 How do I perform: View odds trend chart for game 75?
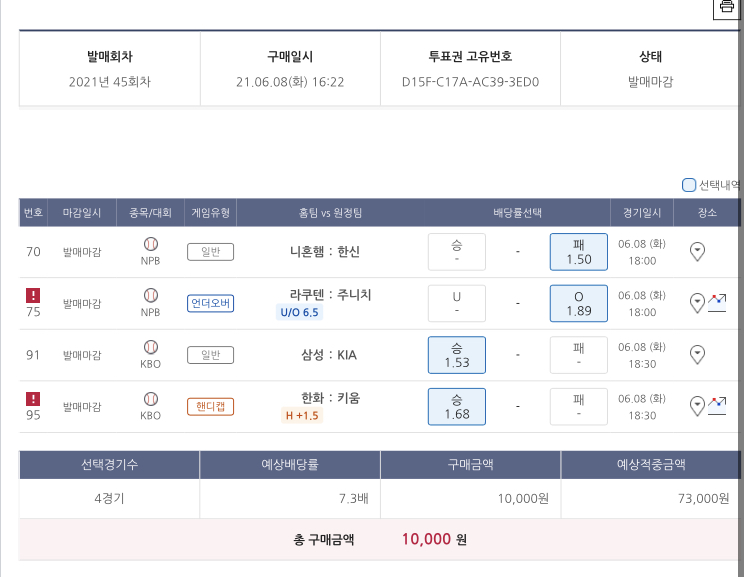tap(717, 302)
